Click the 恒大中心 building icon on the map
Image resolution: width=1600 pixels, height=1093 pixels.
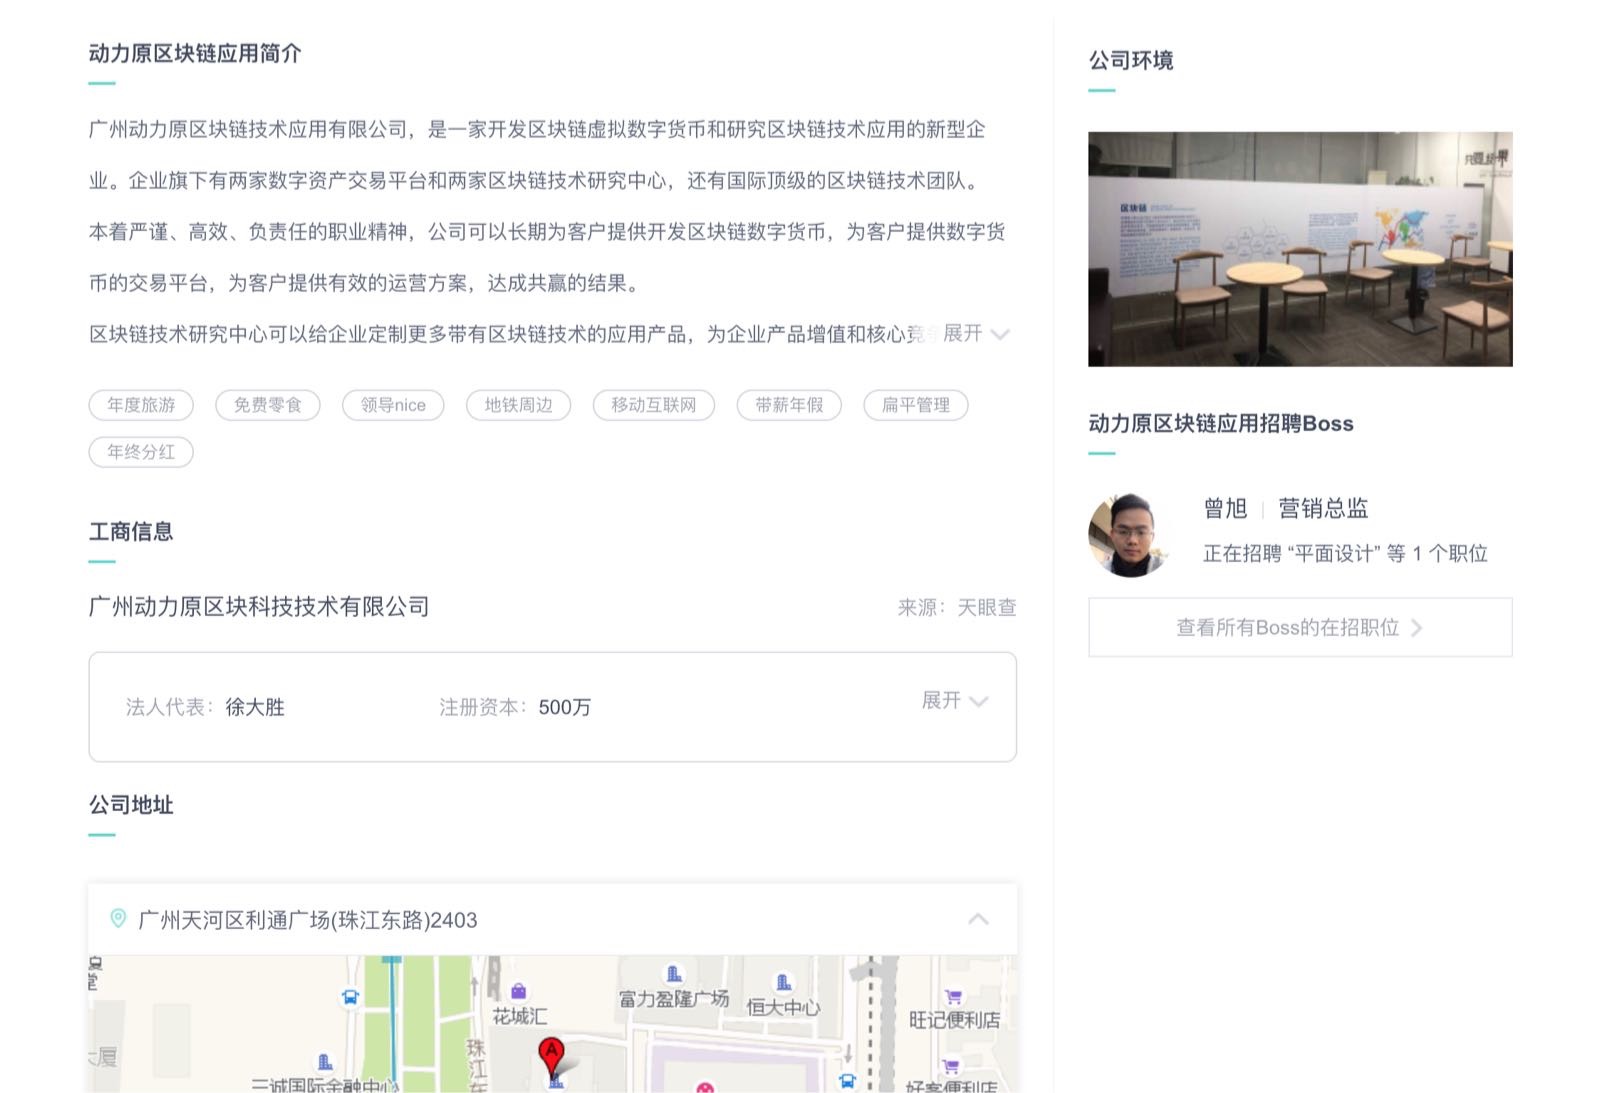point(784,983)
